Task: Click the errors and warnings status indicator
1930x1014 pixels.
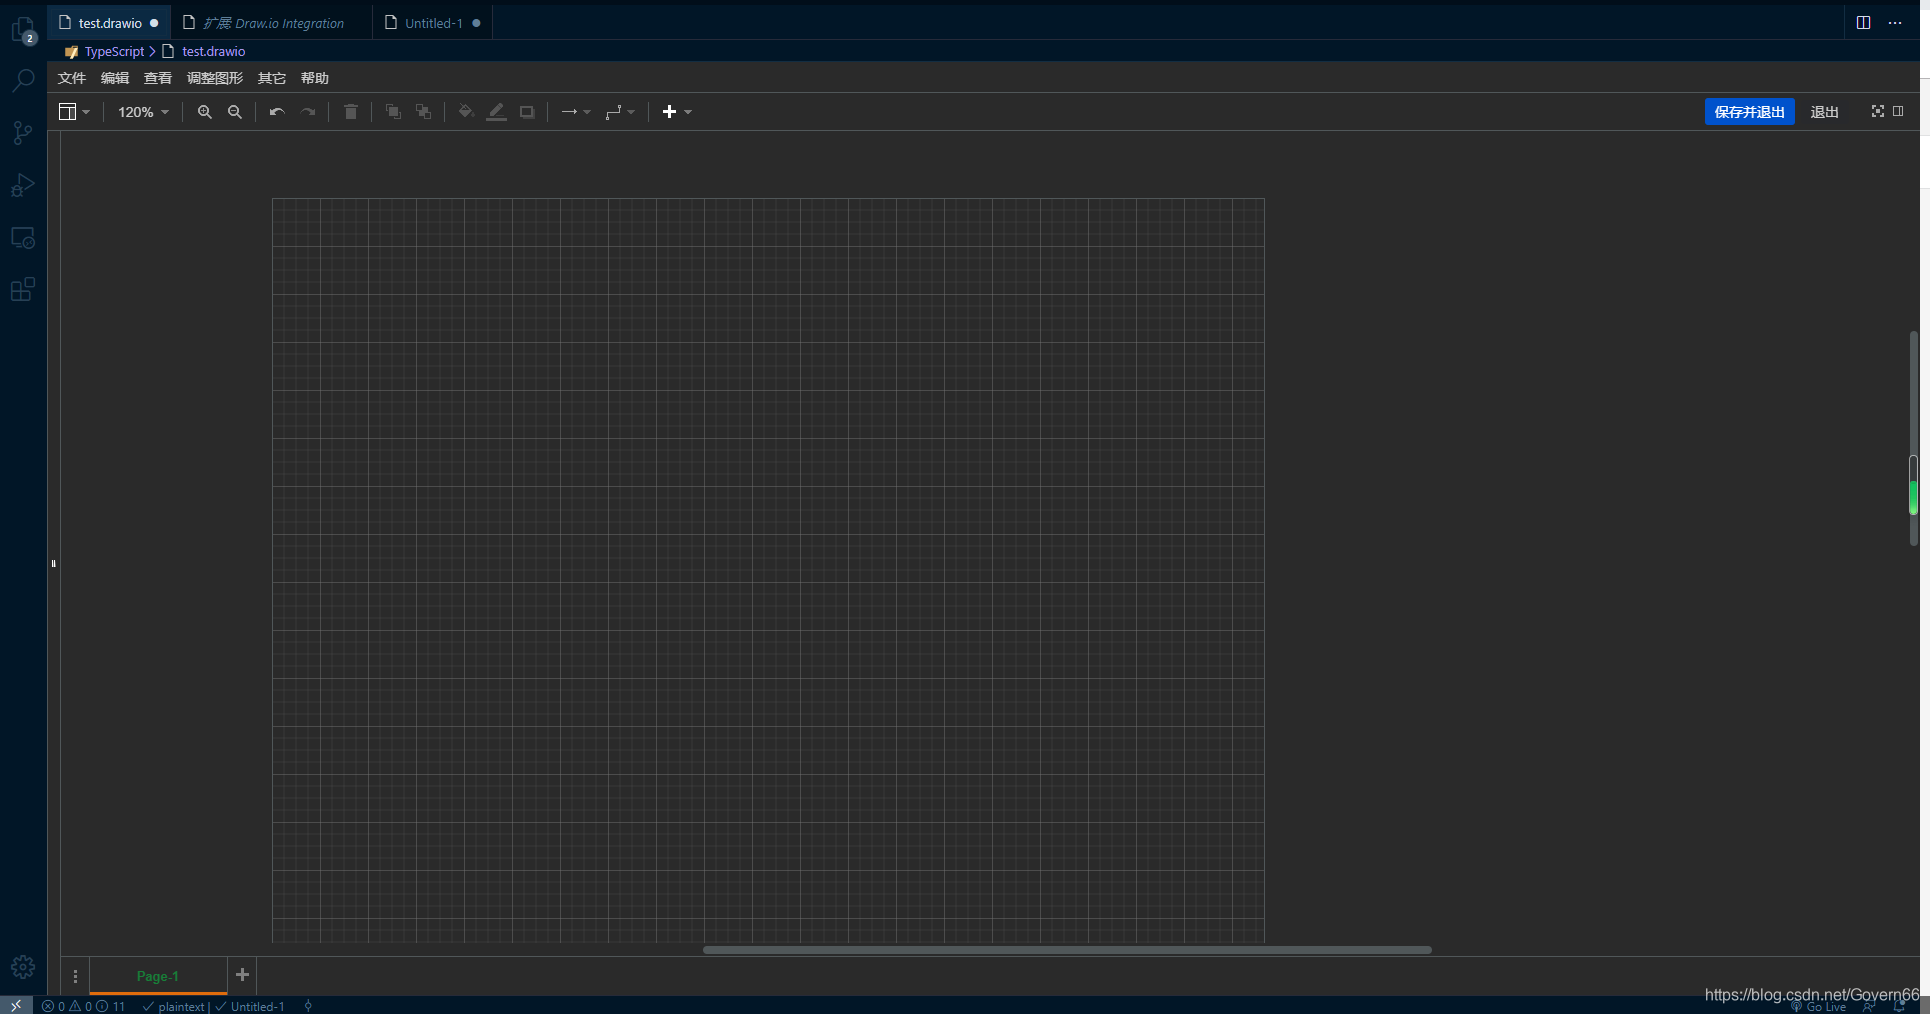Action: 84,1006
